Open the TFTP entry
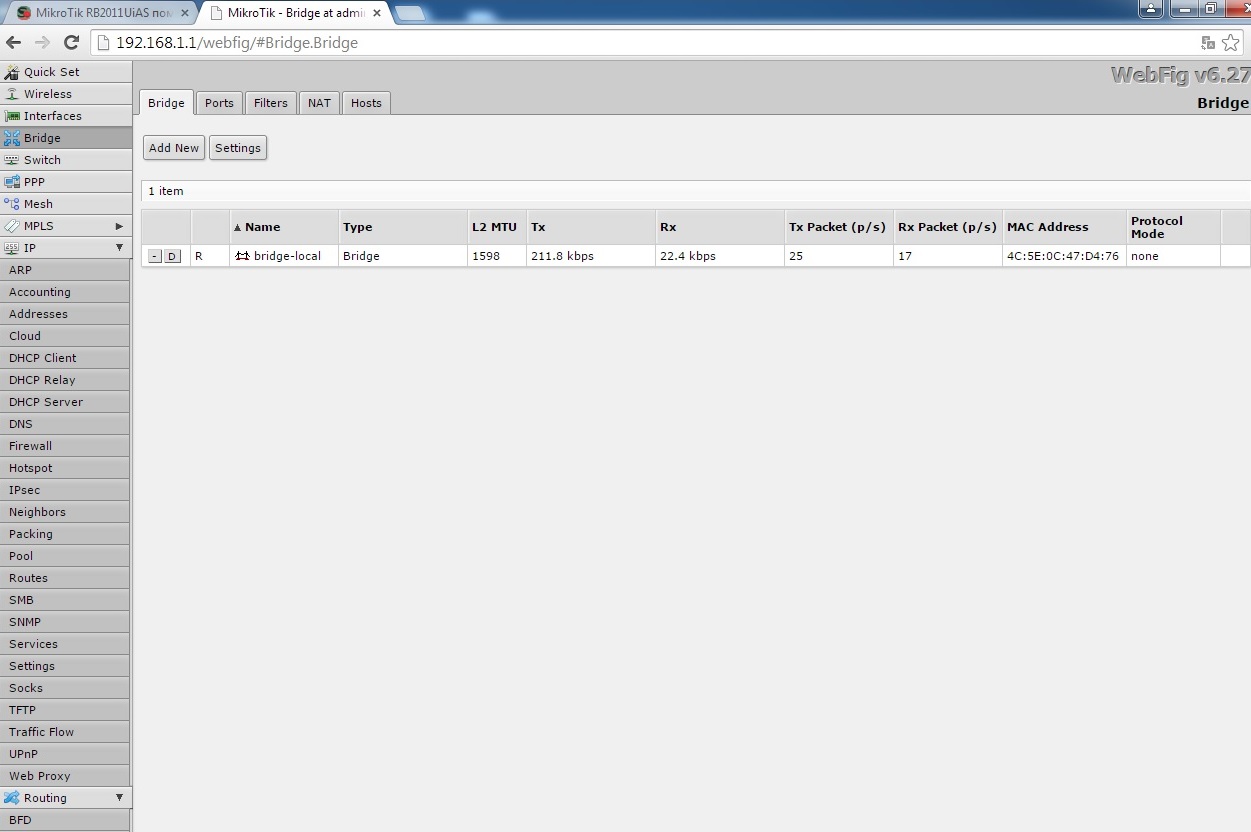1251x832 pixels. tap(65, 710)
